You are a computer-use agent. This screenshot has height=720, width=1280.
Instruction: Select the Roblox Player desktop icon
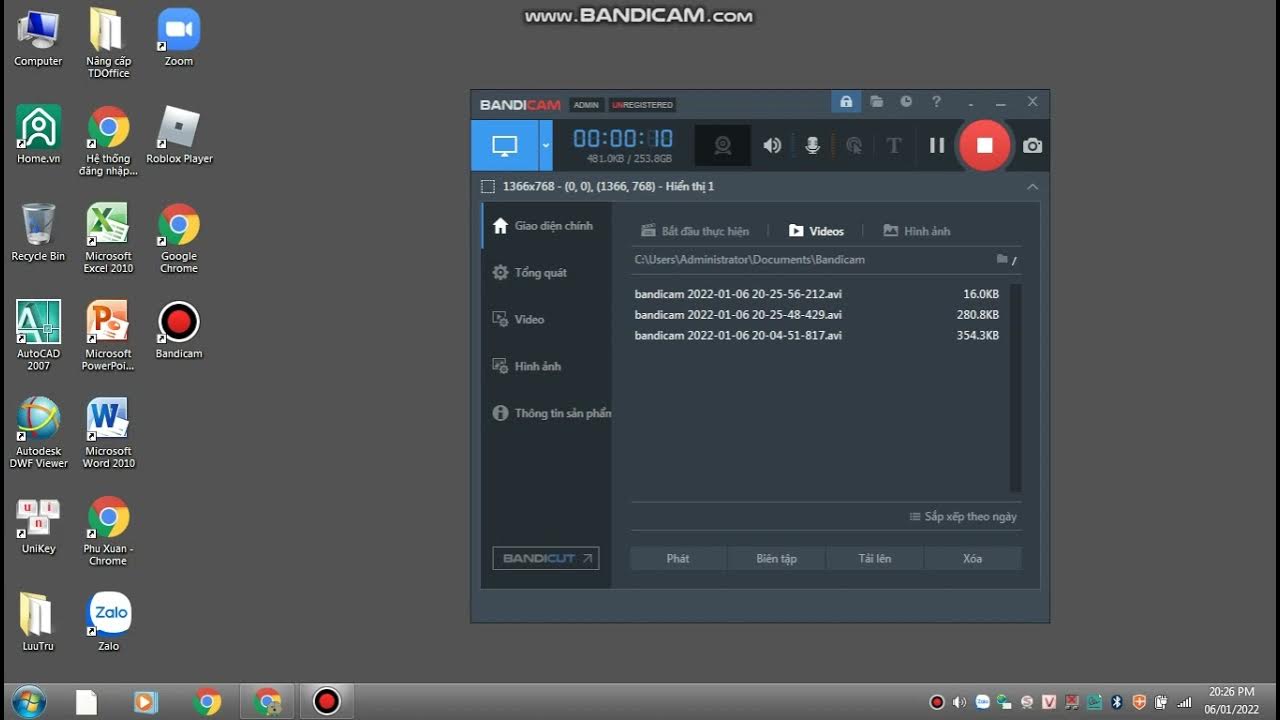point(179,135)
